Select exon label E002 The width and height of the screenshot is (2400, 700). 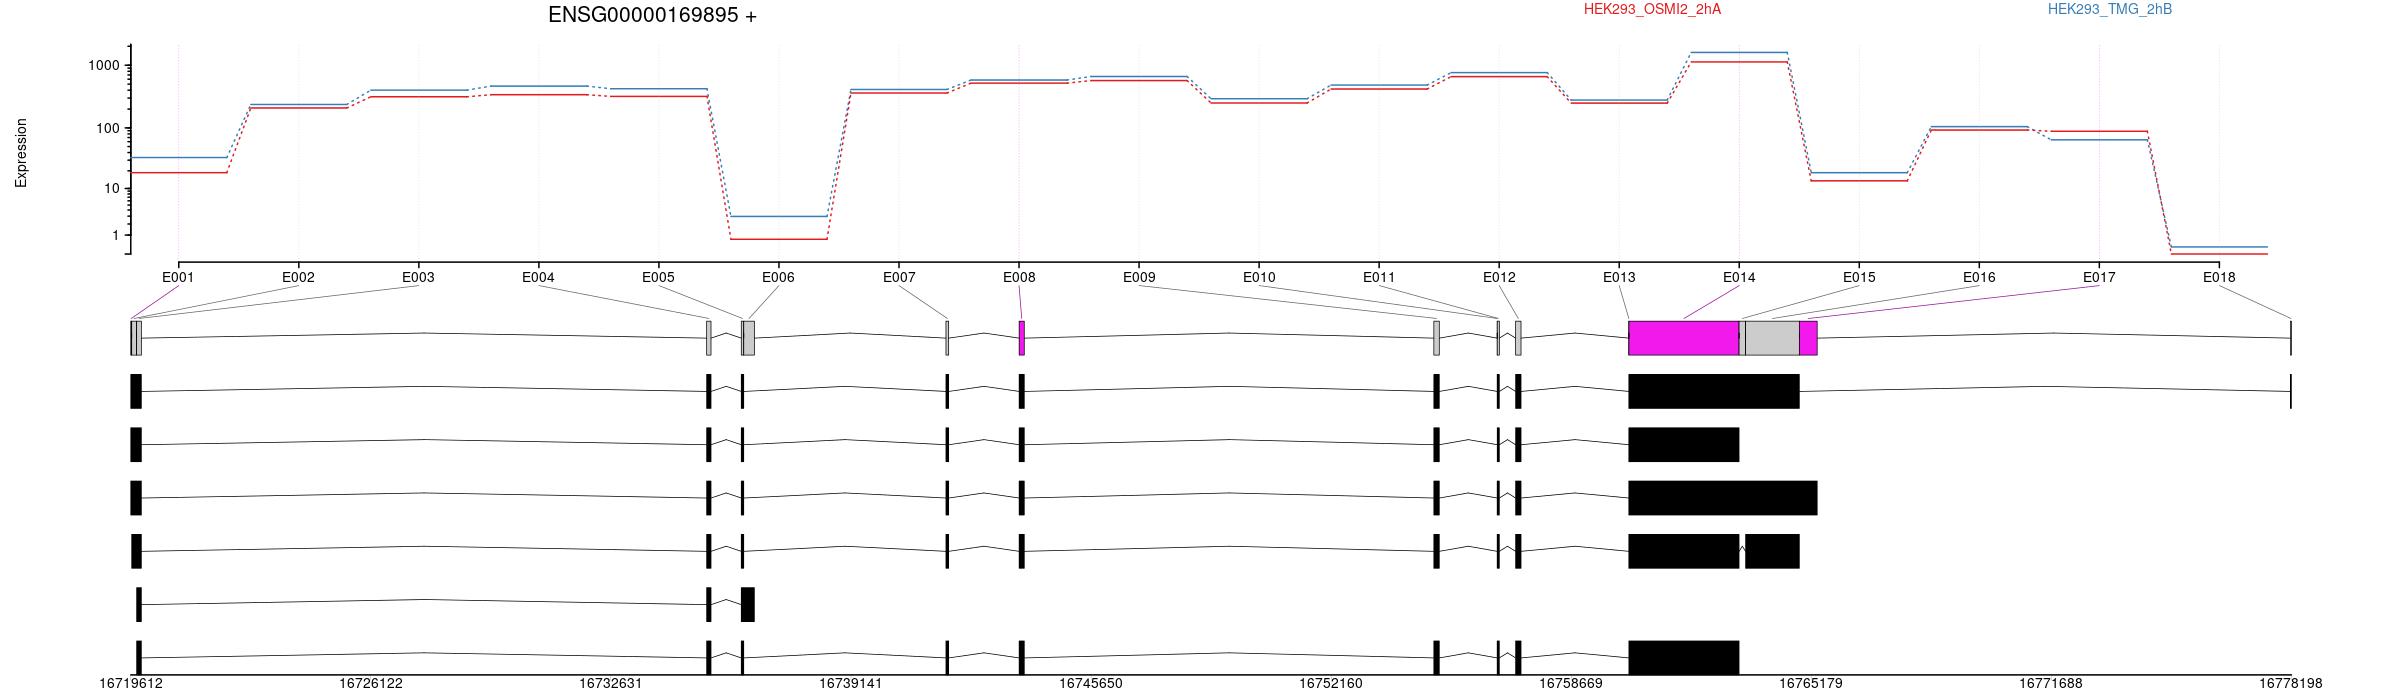coord(298,277)
